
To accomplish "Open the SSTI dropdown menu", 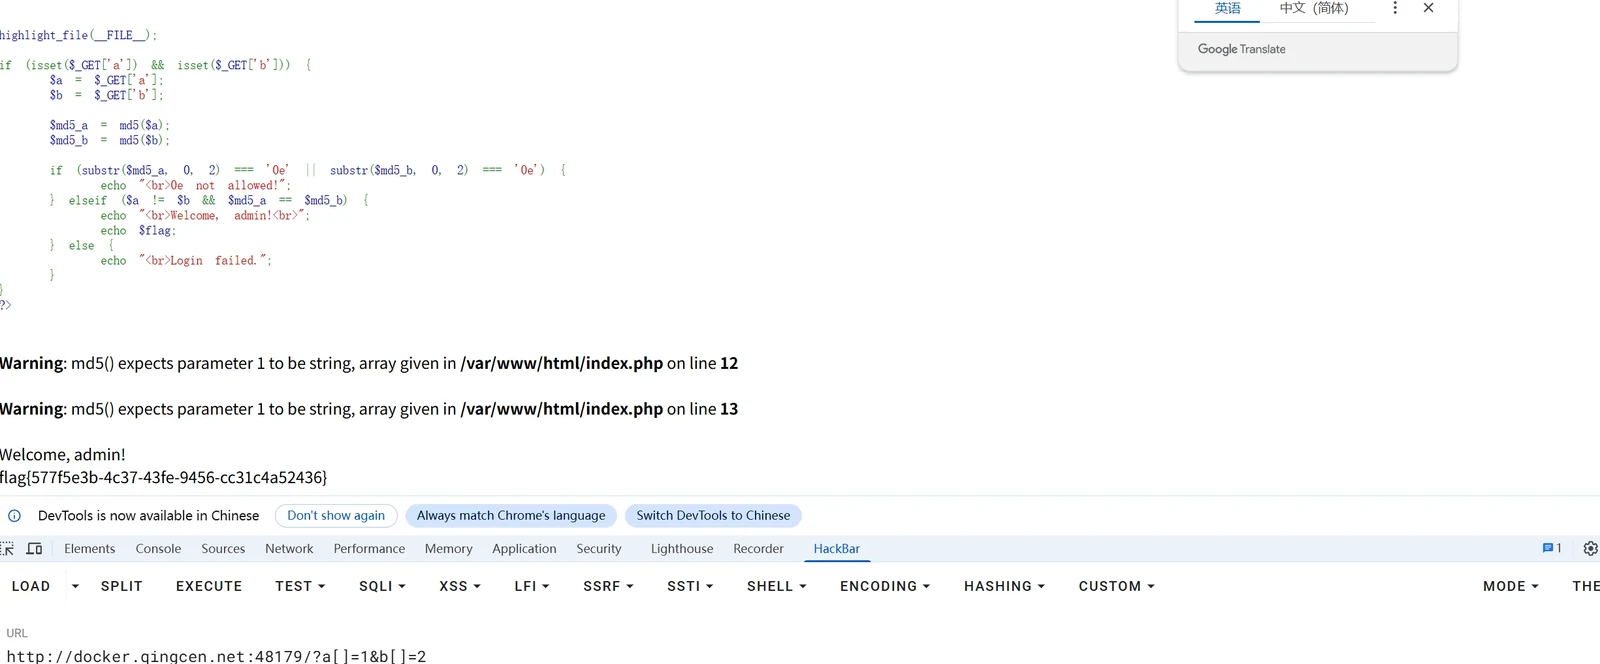I will click(x=690, y=586).
